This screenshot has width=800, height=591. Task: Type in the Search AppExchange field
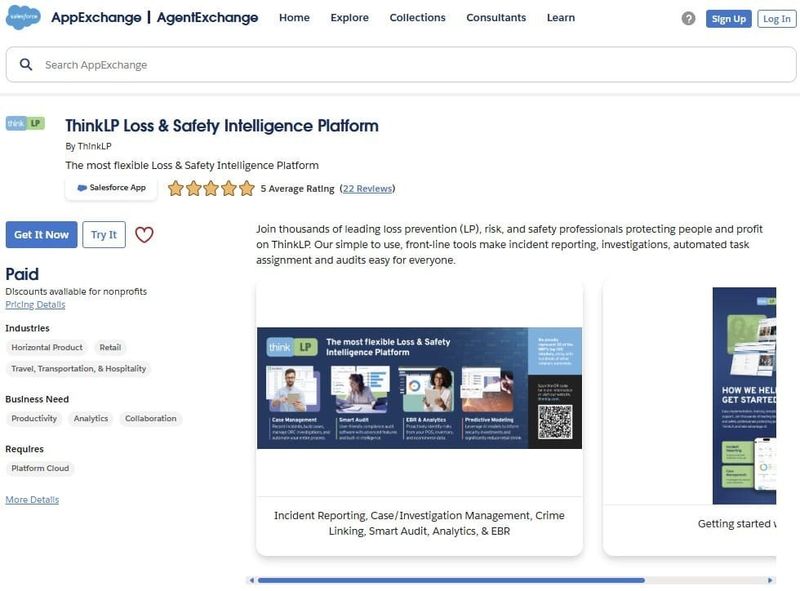pyautogui.click(x=400, y=65)
